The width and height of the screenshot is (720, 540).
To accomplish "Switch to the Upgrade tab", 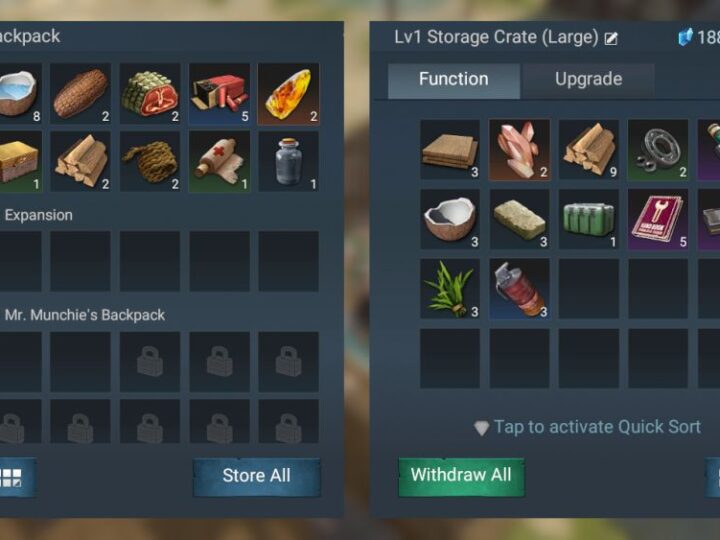I will coord(588,79).
